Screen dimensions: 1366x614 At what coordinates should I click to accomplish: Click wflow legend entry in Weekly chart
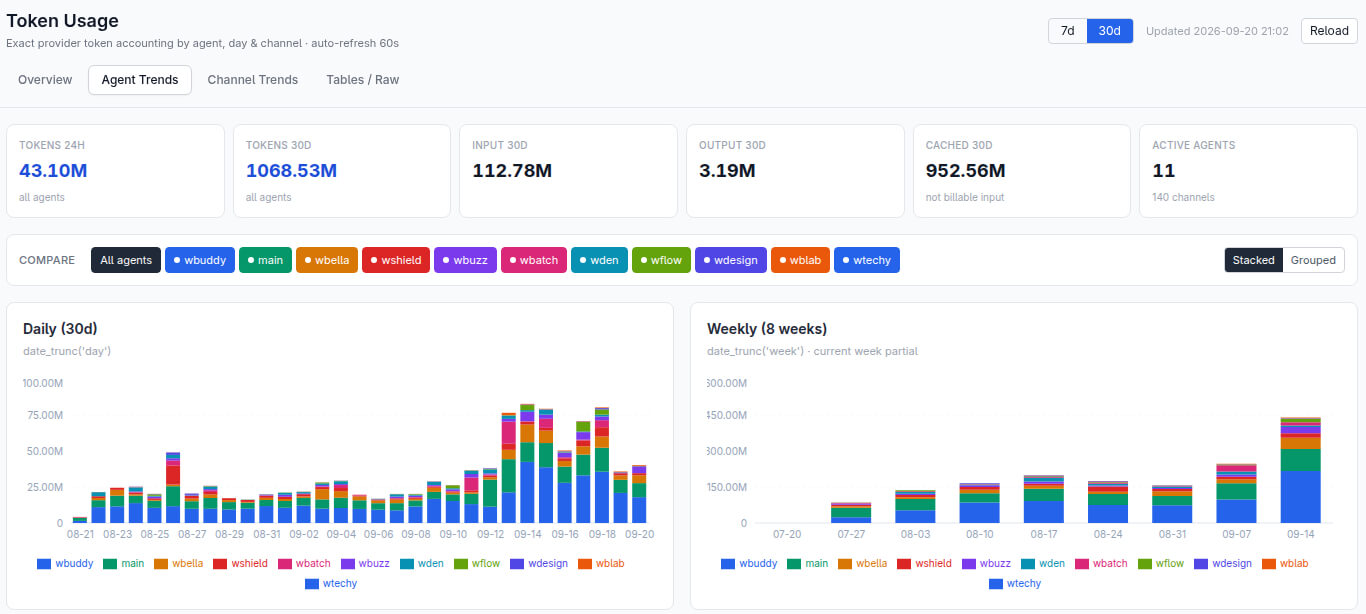click(1161, 564)
